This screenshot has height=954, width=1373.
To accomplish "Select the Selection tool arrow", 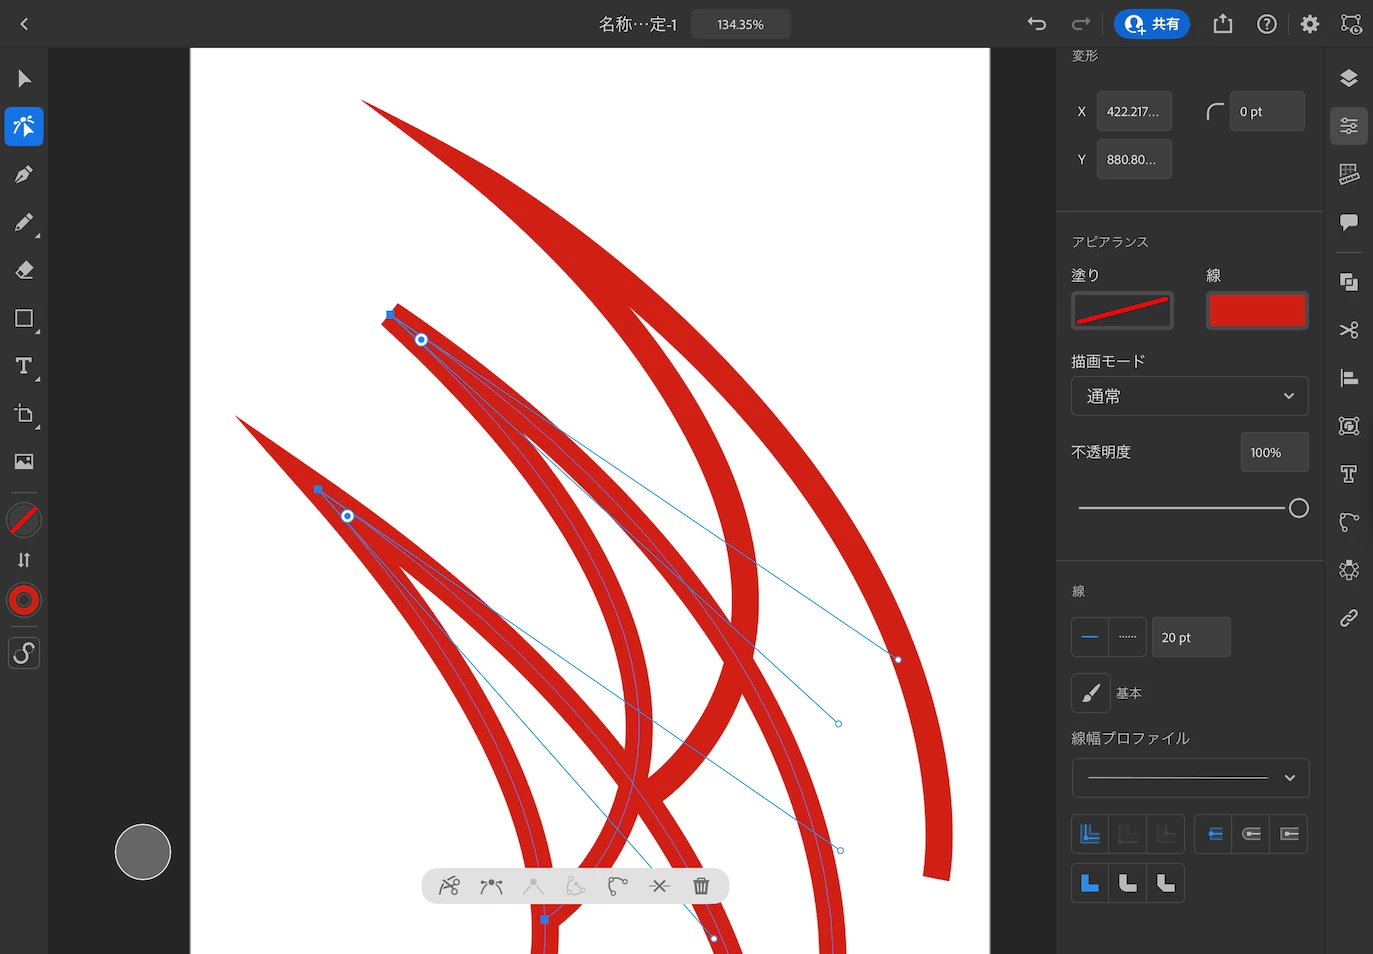I will (x=24, y=79).
